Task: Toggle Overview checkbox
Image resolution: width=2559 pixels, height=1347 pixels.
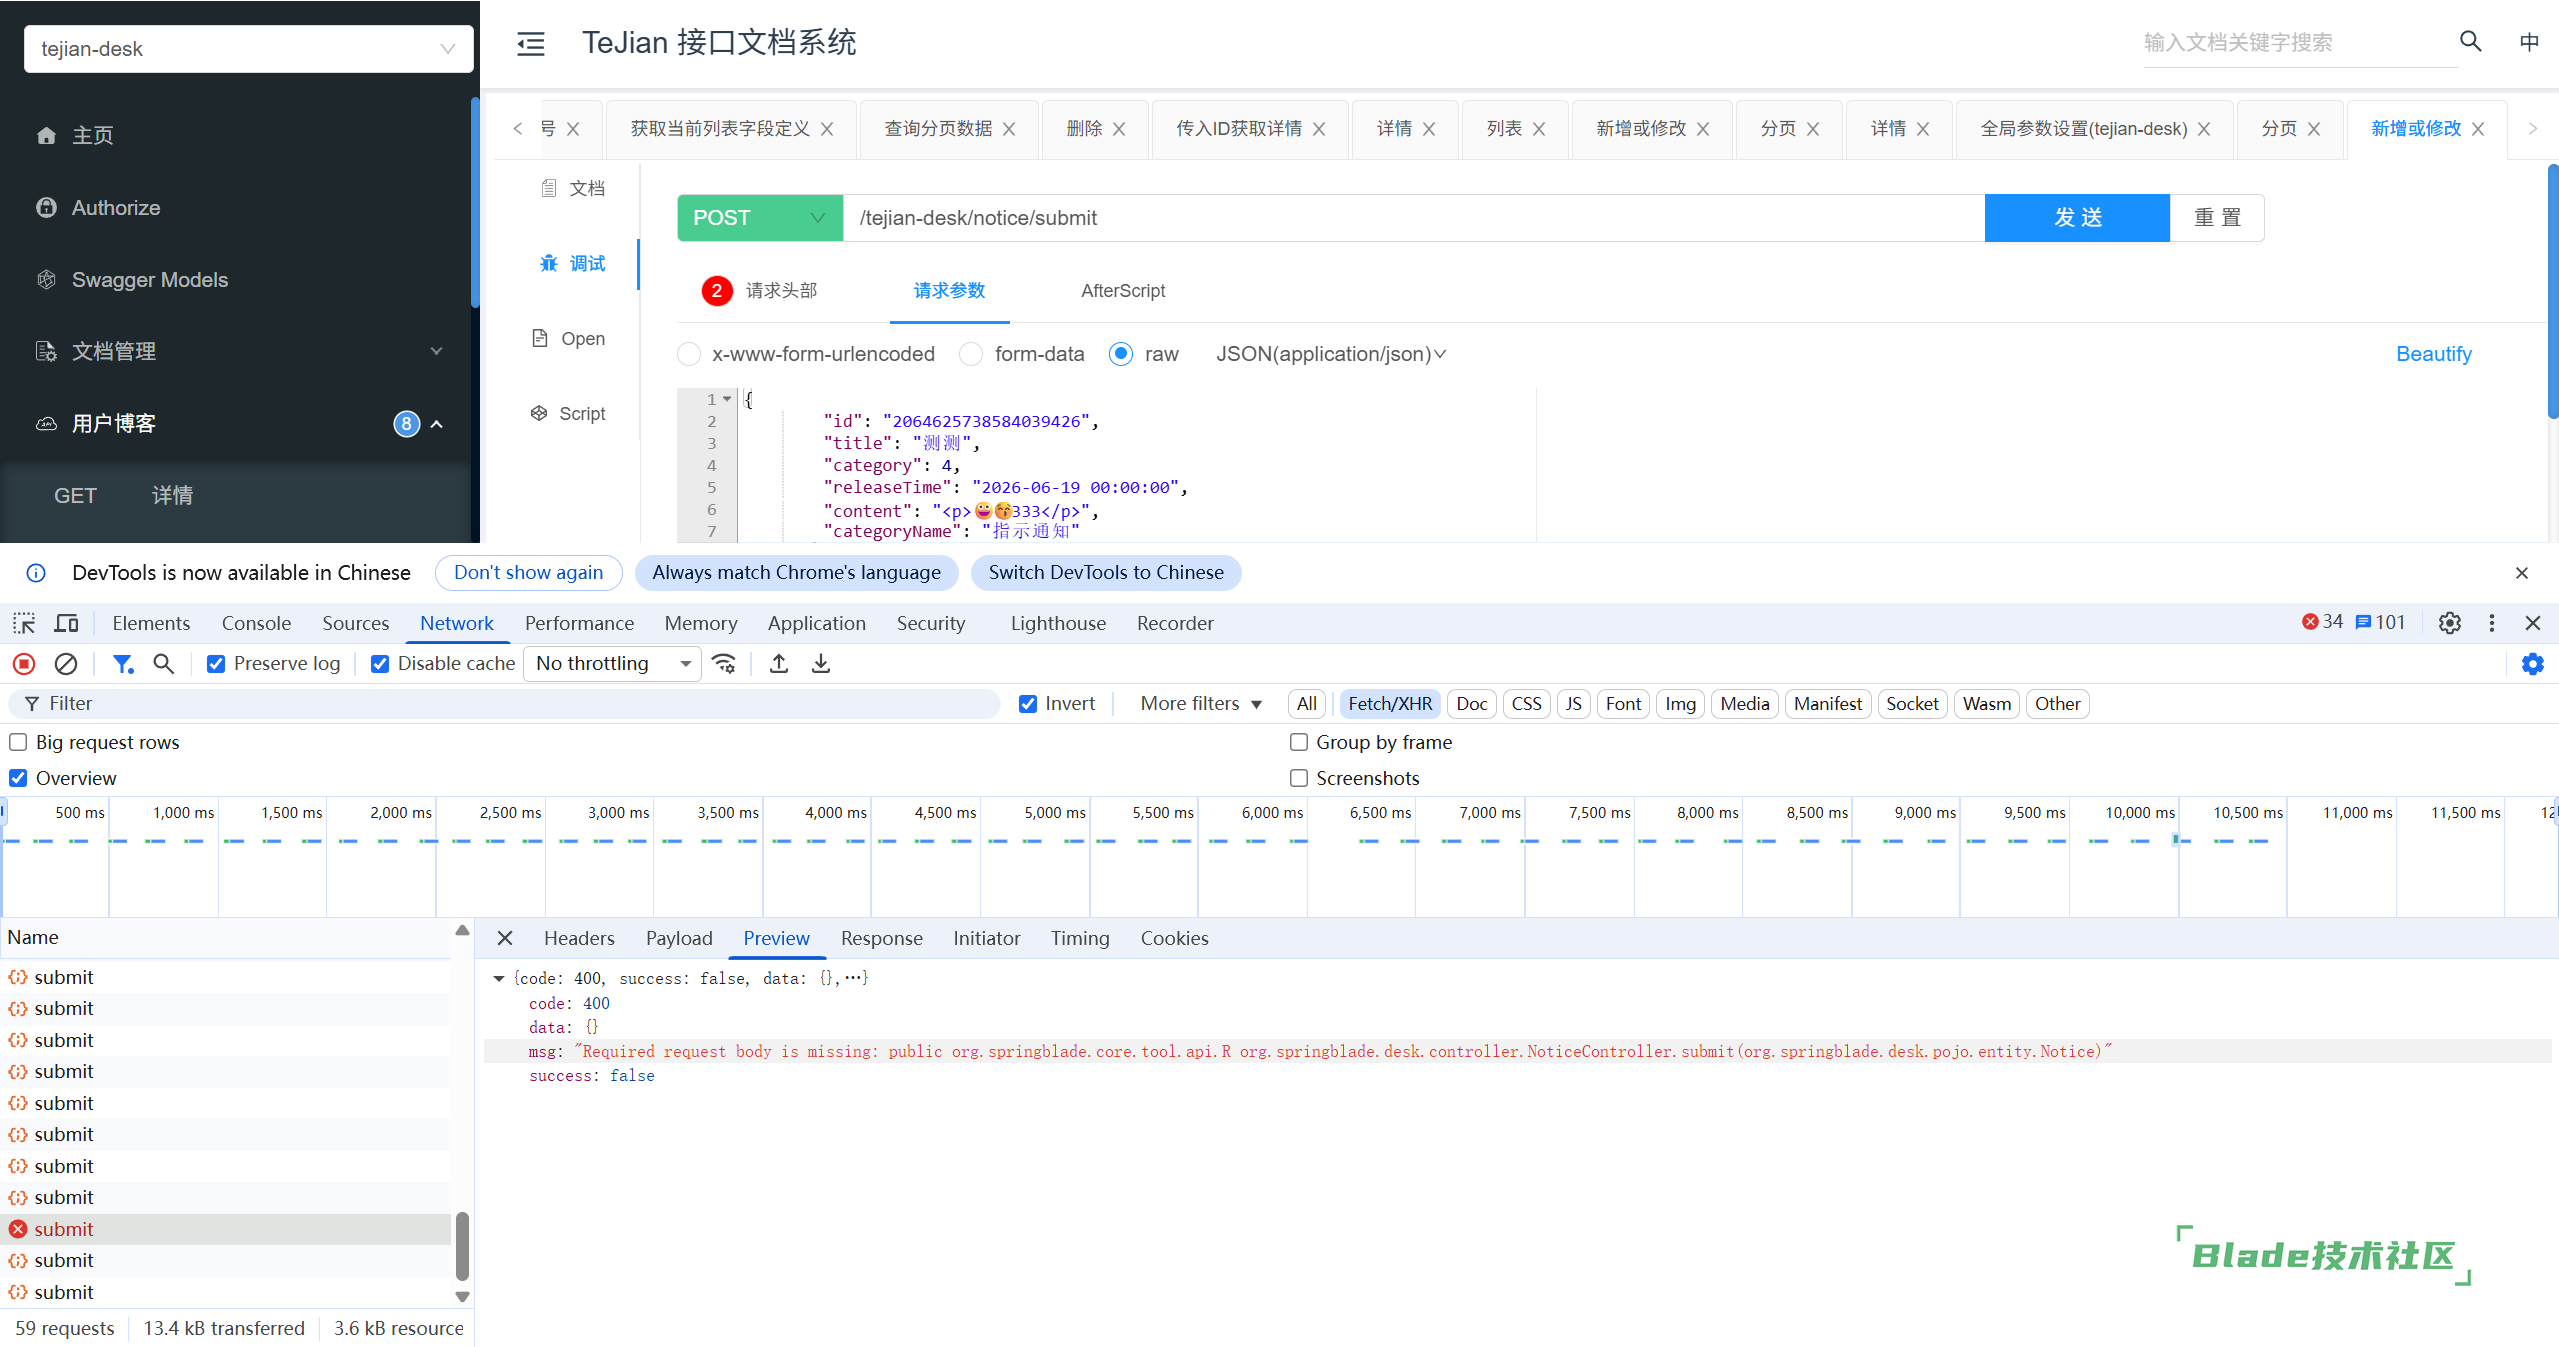Action: pos(18,778)
